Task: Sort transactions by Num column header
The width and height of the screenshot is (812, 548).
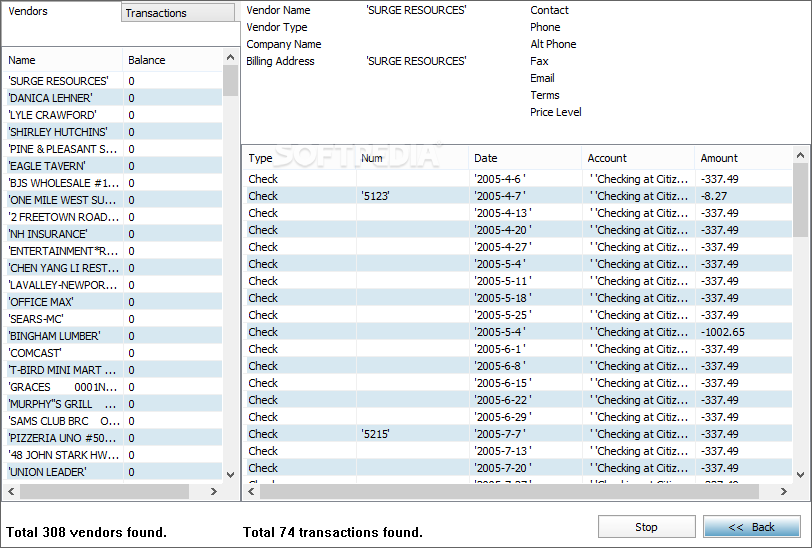Action: coord(413,158)
